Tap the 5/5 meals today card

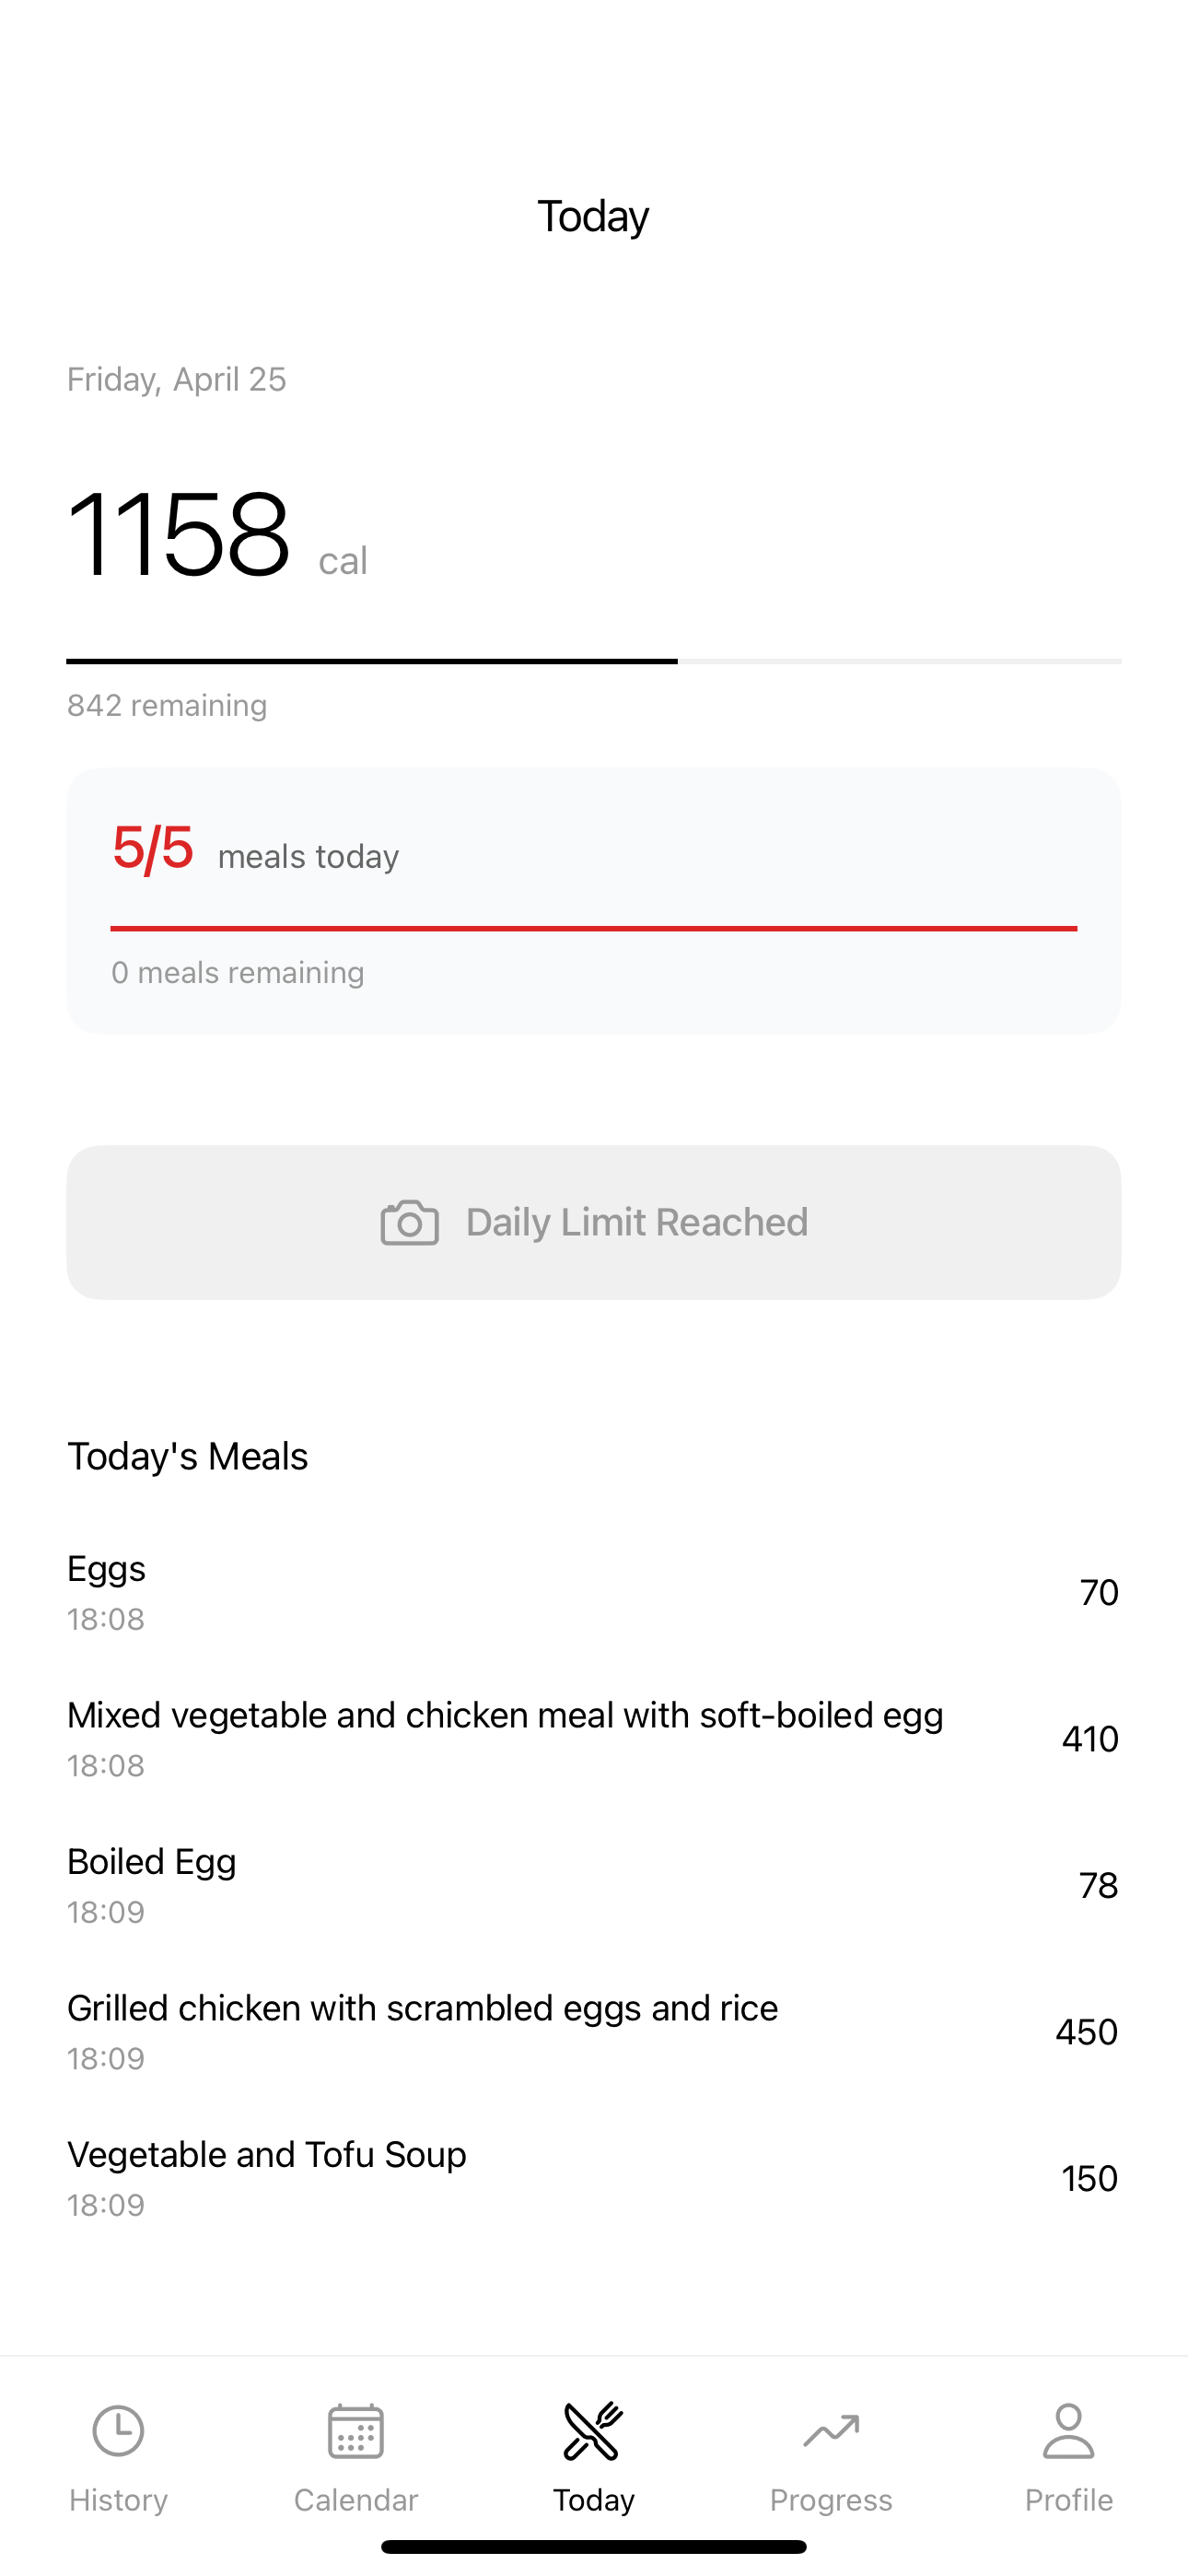pyautogui.click(x=594, y=901)
